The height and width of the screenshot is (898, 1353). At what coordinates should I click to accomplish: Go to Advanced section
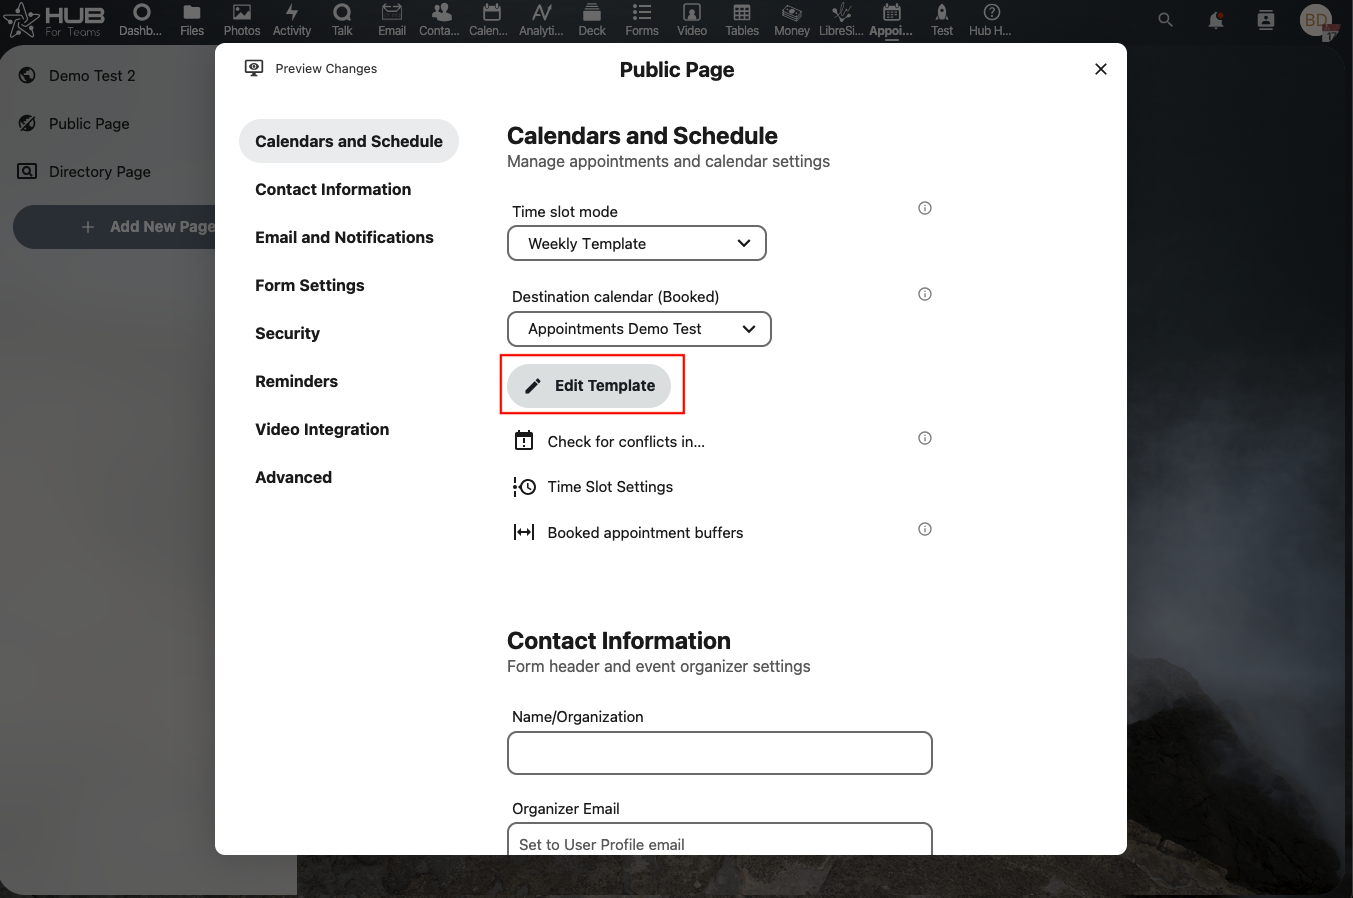coord(293,477)
